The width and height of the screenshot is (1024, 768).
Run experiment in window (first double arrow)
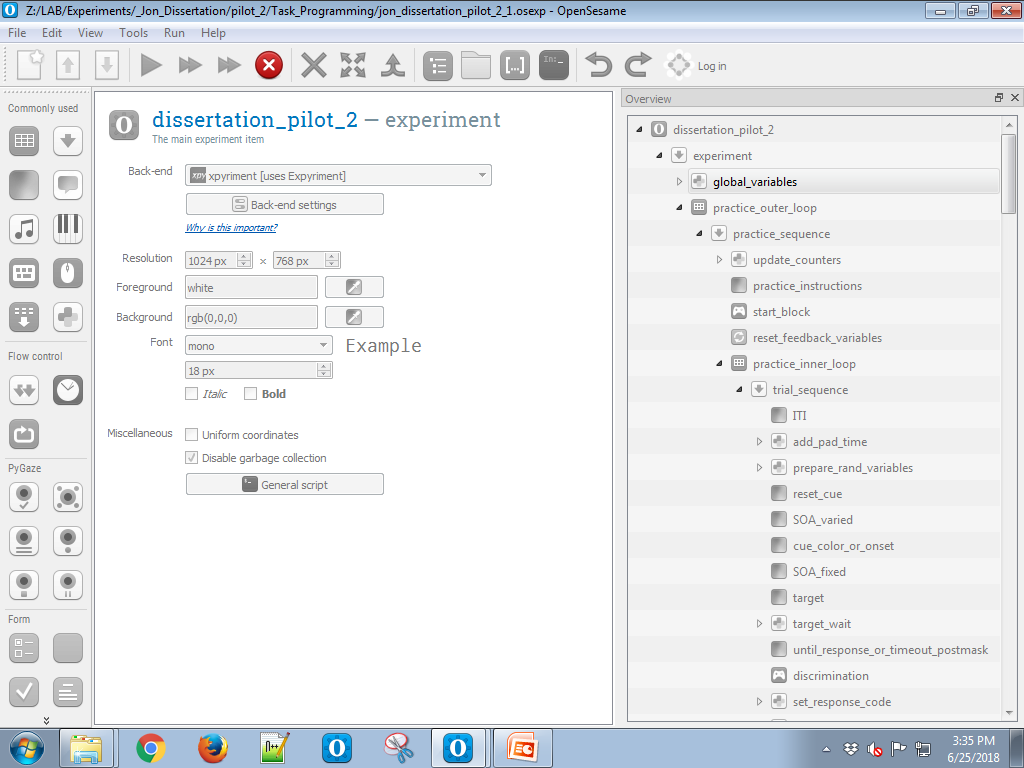click(190, 65)
